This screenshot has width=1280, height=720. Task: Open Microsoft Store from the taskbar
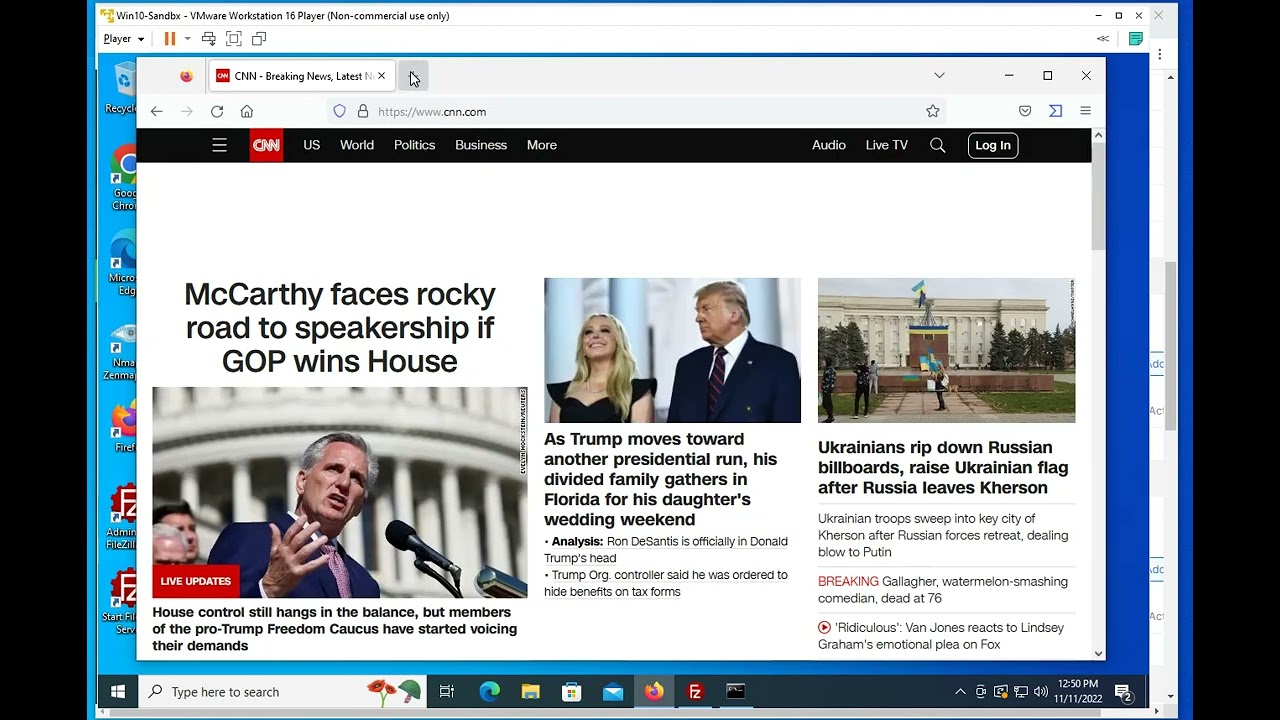(x=572, y=692)
